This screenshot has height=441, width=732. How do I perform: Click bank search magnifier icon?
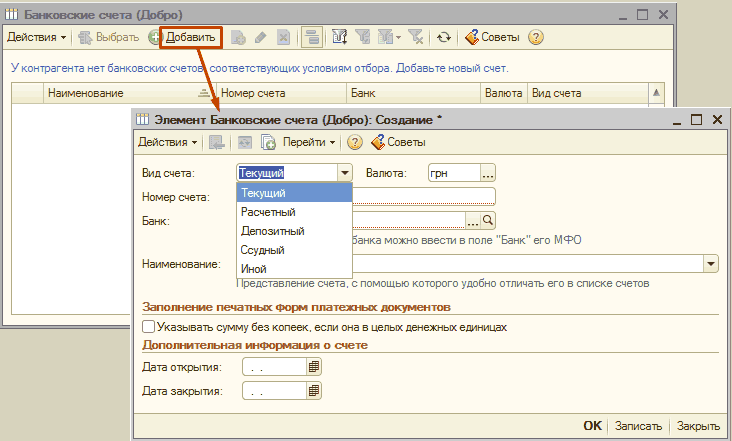point(489,220)
